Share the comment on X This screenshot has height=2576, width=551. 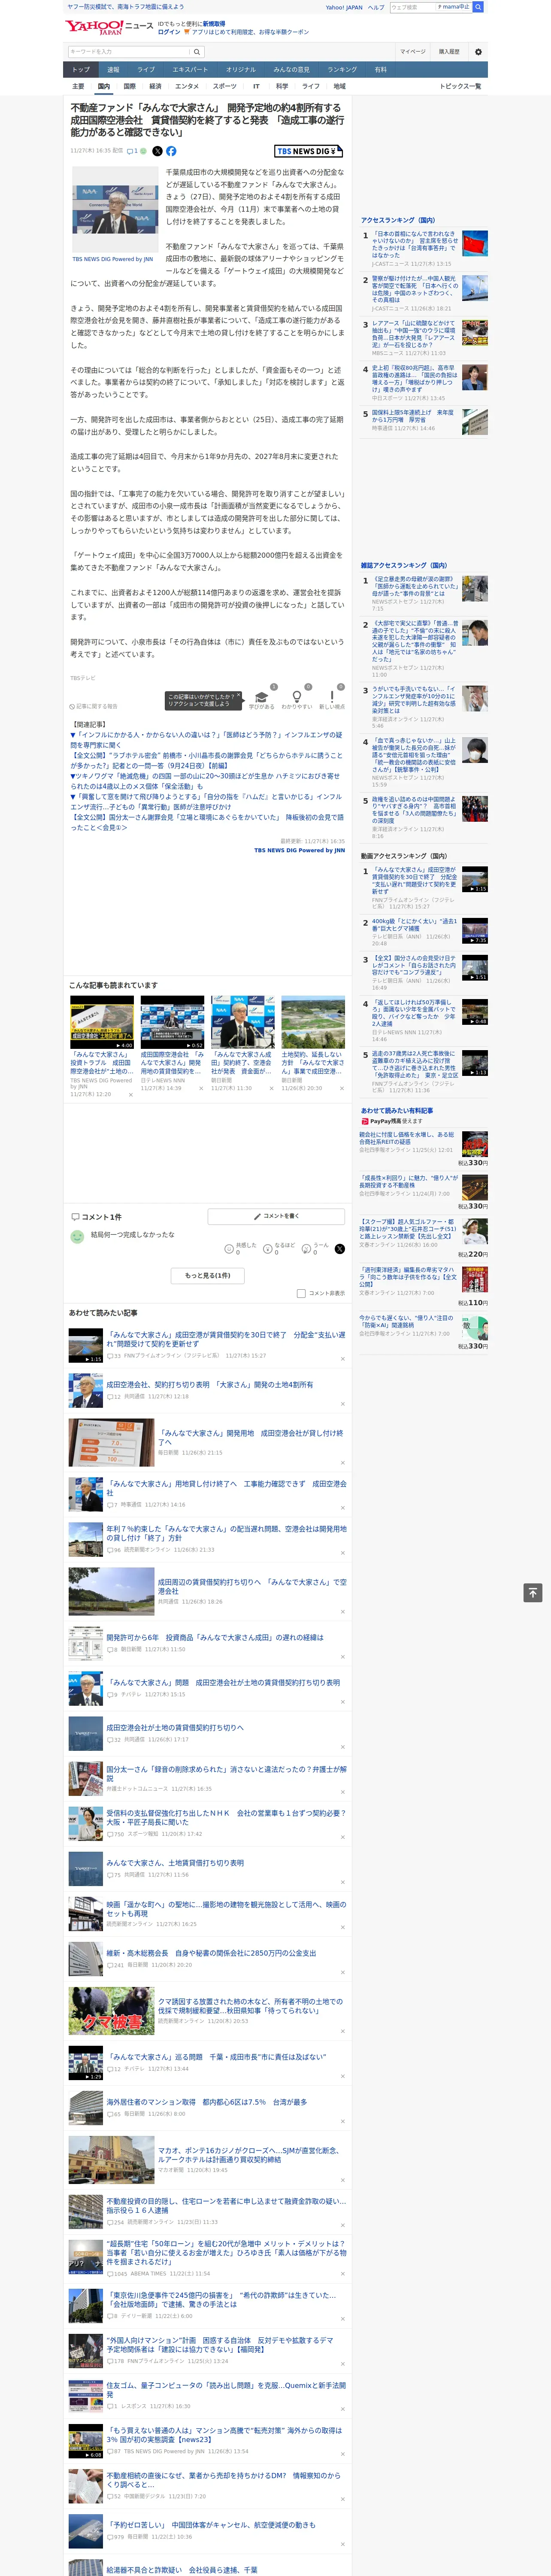[340, 1249]
